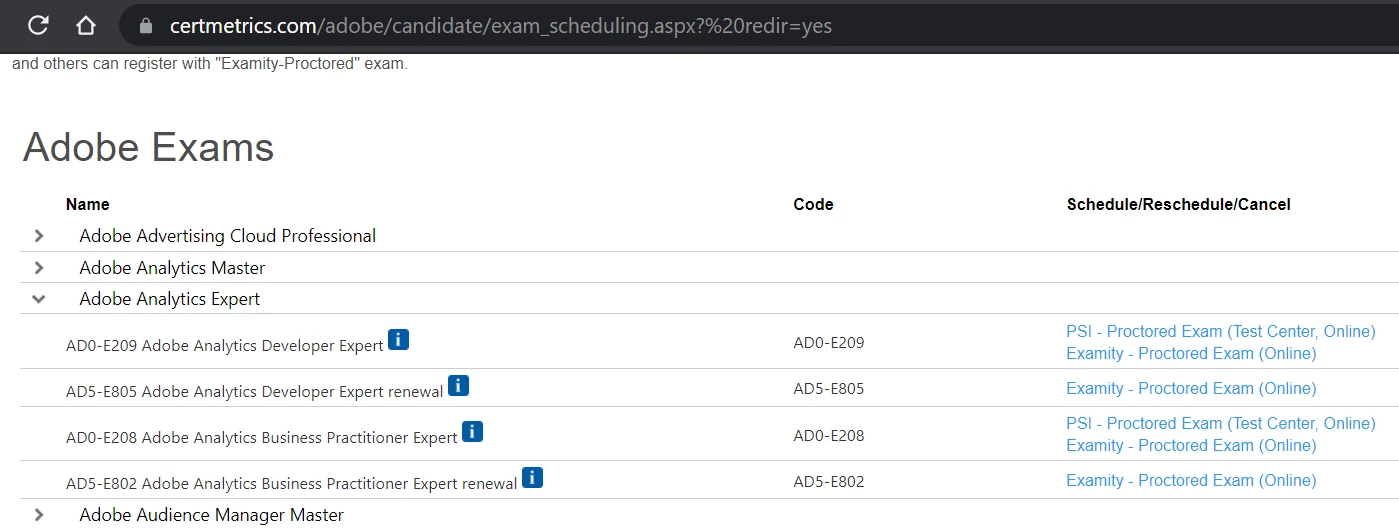
Task: Schedule AD0-E209 via Examity Proctored Exam link
Action: click(1191, 353)
